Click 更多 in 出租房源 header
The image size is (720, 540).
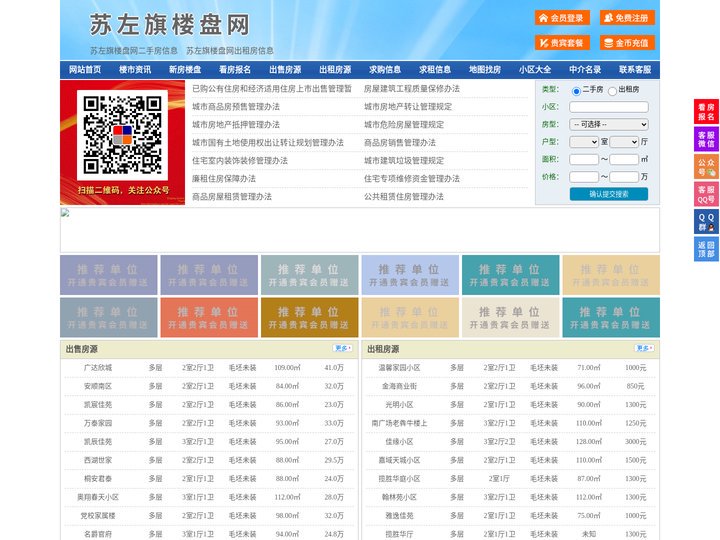coord(644,349)
